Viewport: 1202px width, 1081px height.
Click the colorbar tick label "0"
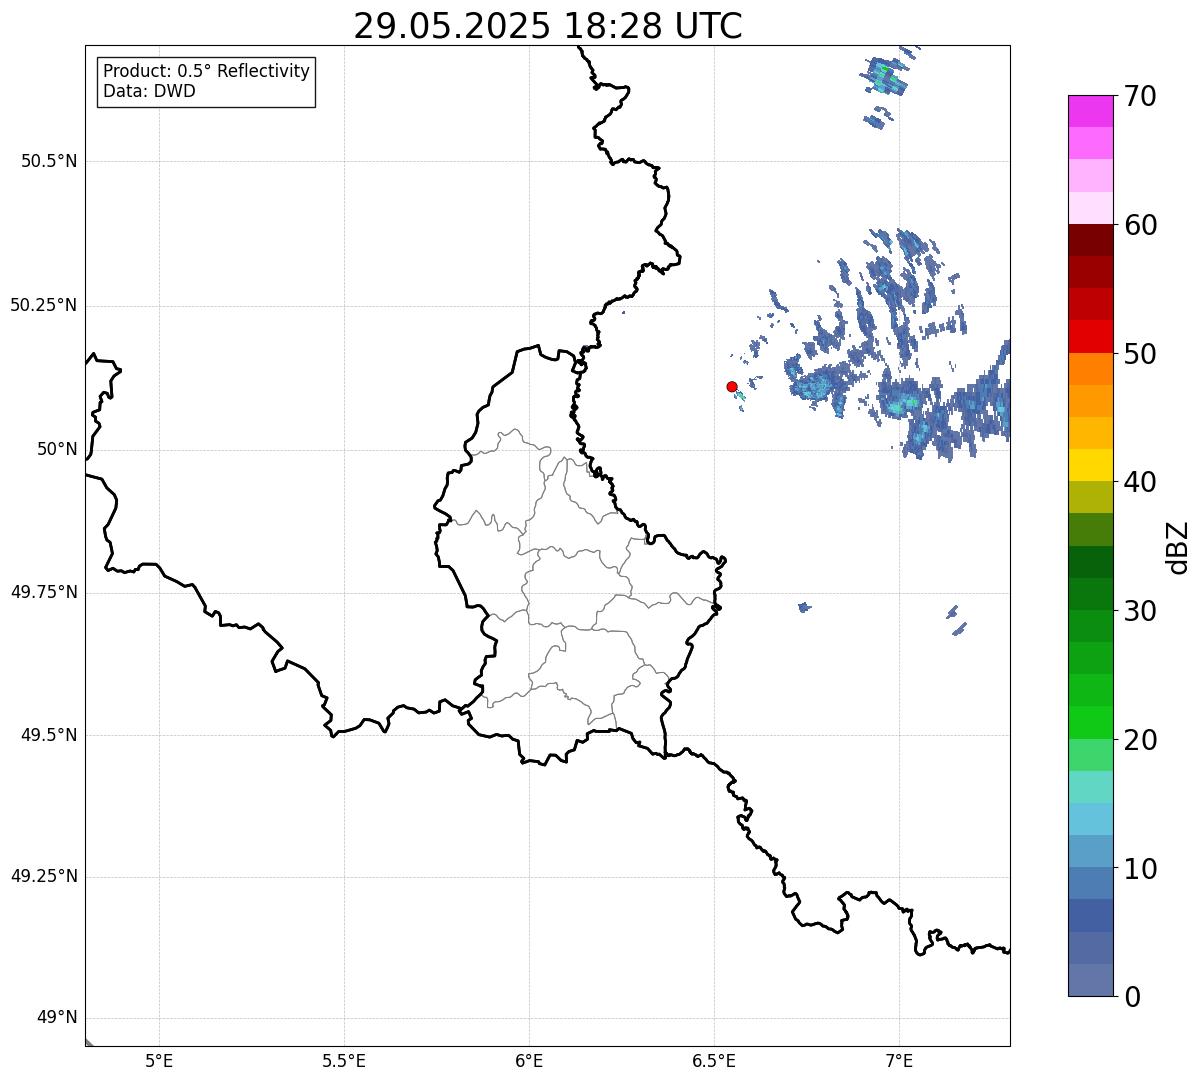[x=1133, y=997]
